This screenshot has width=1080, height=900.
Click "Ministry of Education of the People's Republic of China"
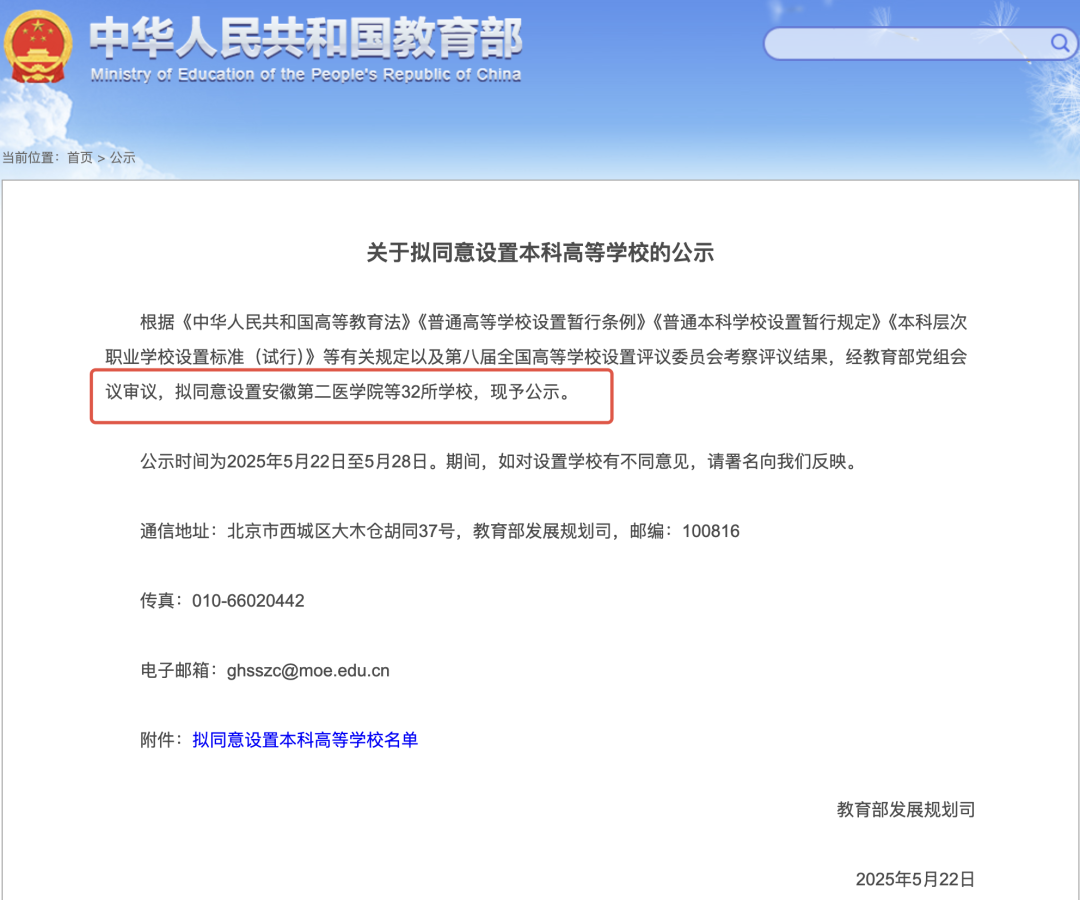[x=306, y=74]
